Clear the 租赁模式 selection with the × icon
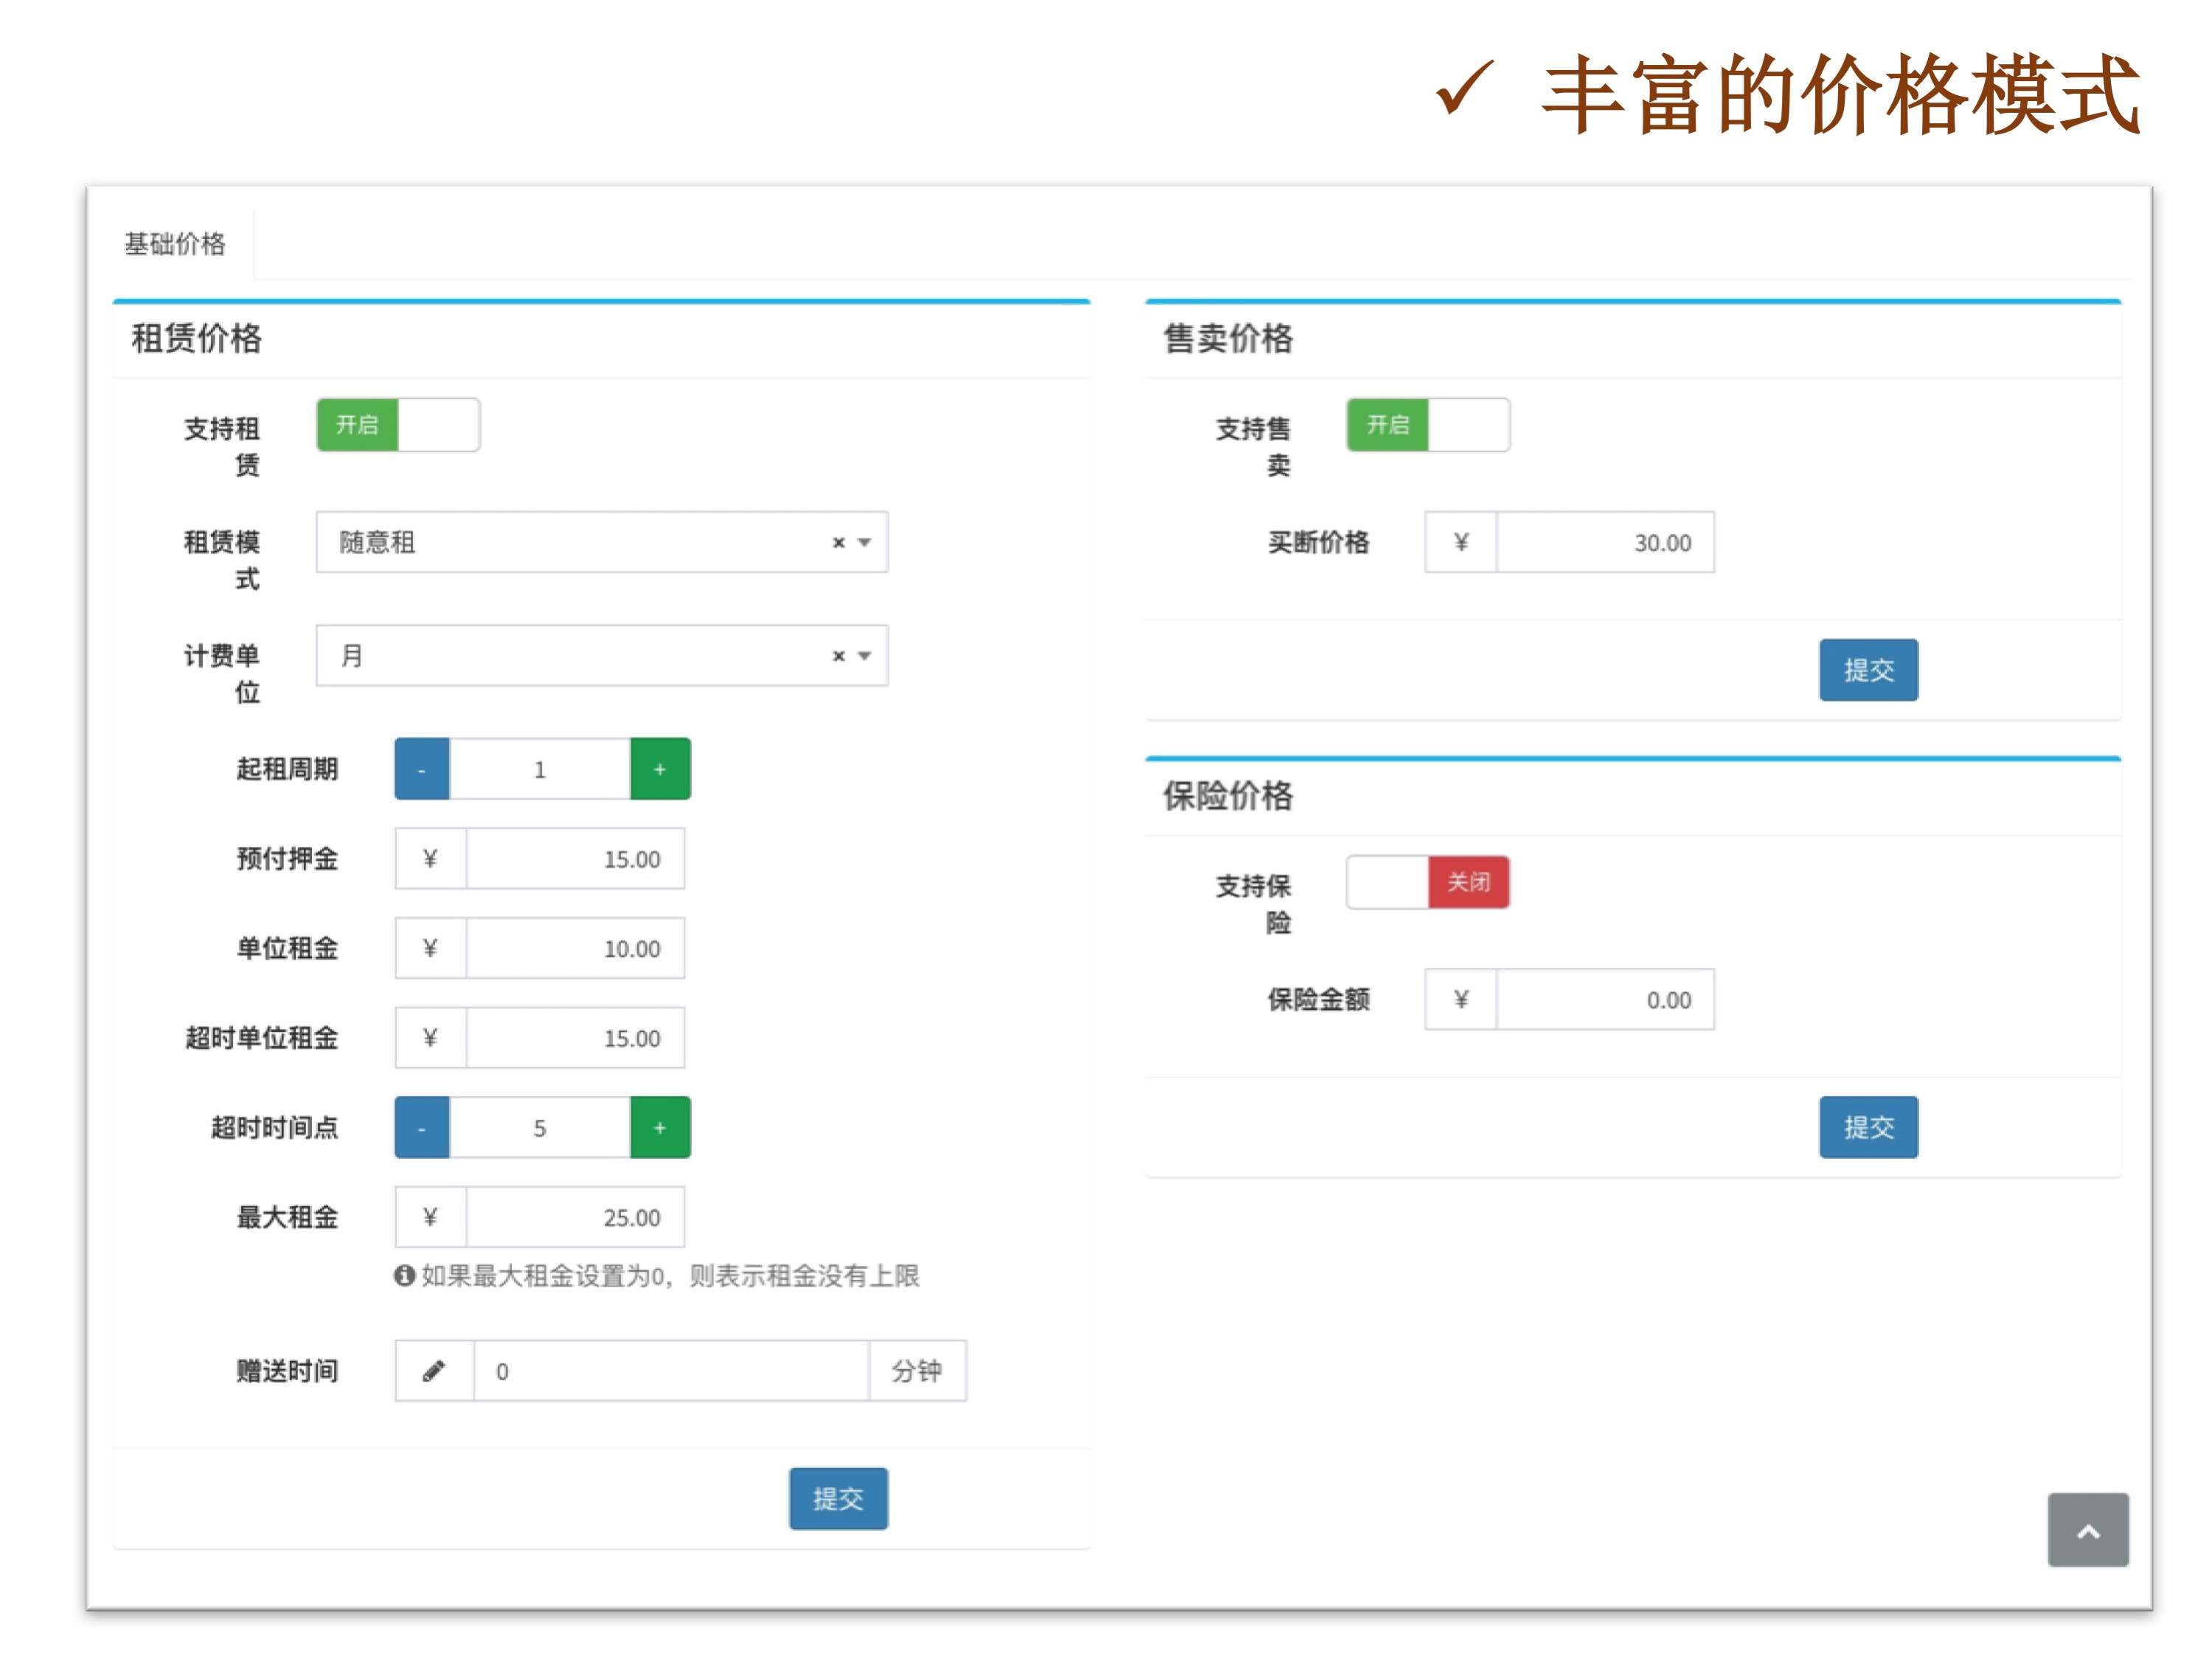The image size is (2212, 1659). 838,542
